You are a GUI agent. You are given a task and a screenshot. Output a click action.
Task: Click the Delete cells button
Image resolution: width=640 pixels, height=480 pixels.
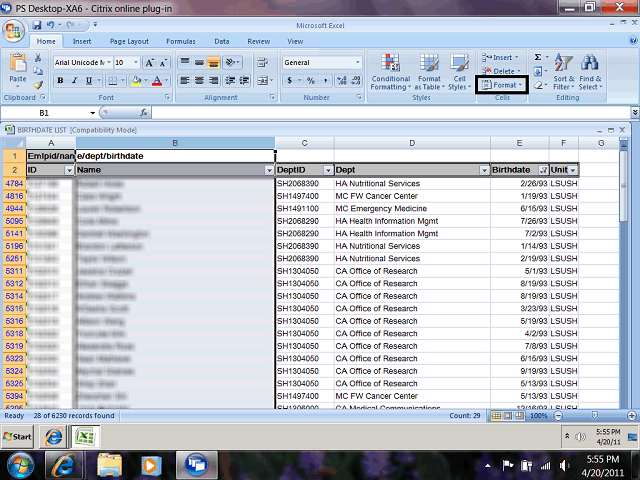501,71
